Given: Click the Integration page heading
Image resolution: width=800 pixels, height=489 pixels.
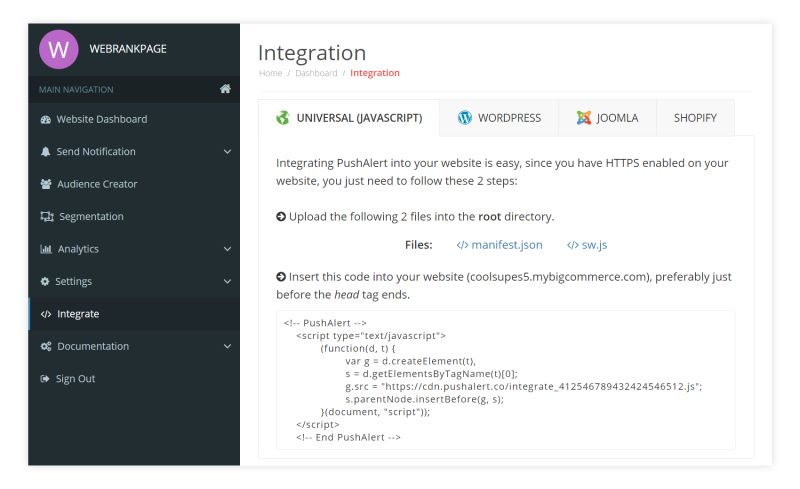Looking at the screenshot, I should point(312,53).
